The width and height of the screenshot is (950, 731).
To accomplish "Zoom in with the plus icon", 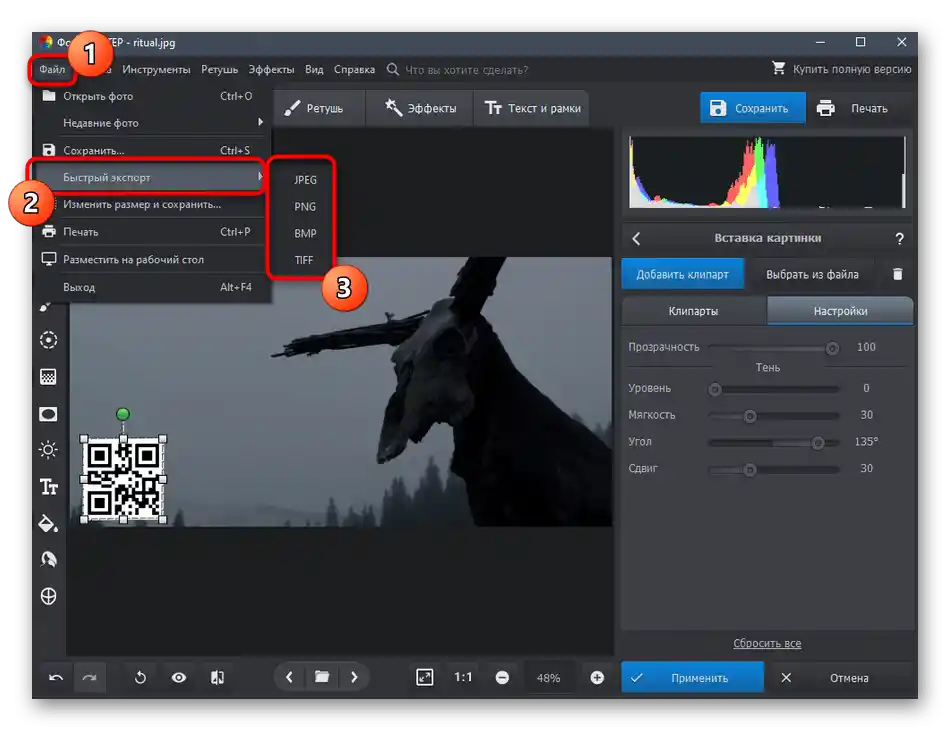I will click(597, 678).
